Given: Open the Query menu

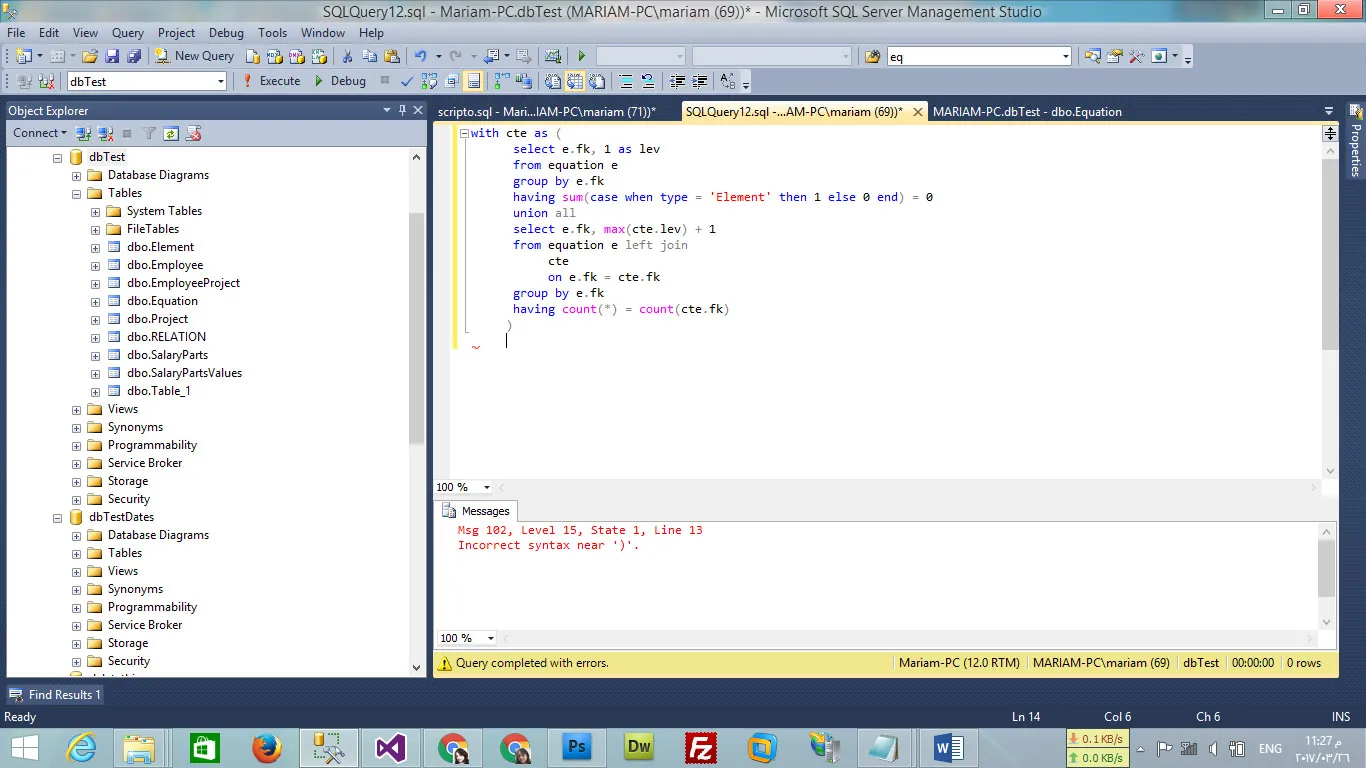Looking at the screenshot, I should click(127, 33).
